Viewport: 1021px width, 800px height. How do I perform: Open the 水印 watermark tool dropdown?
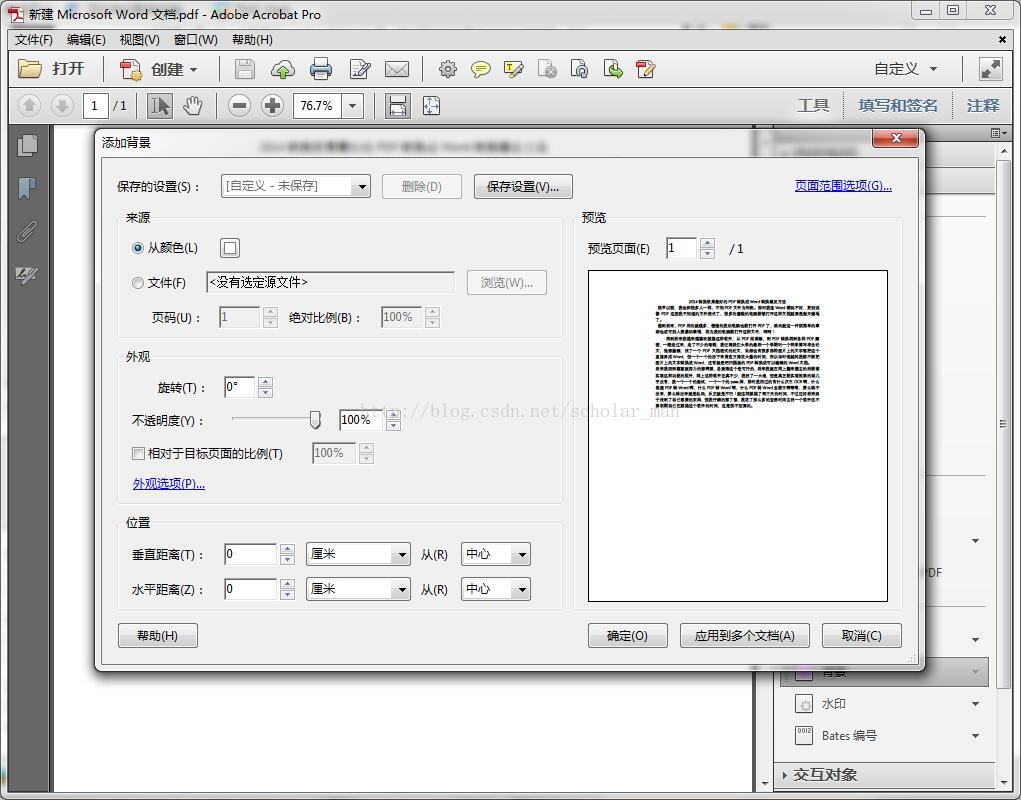coord(975,704)
